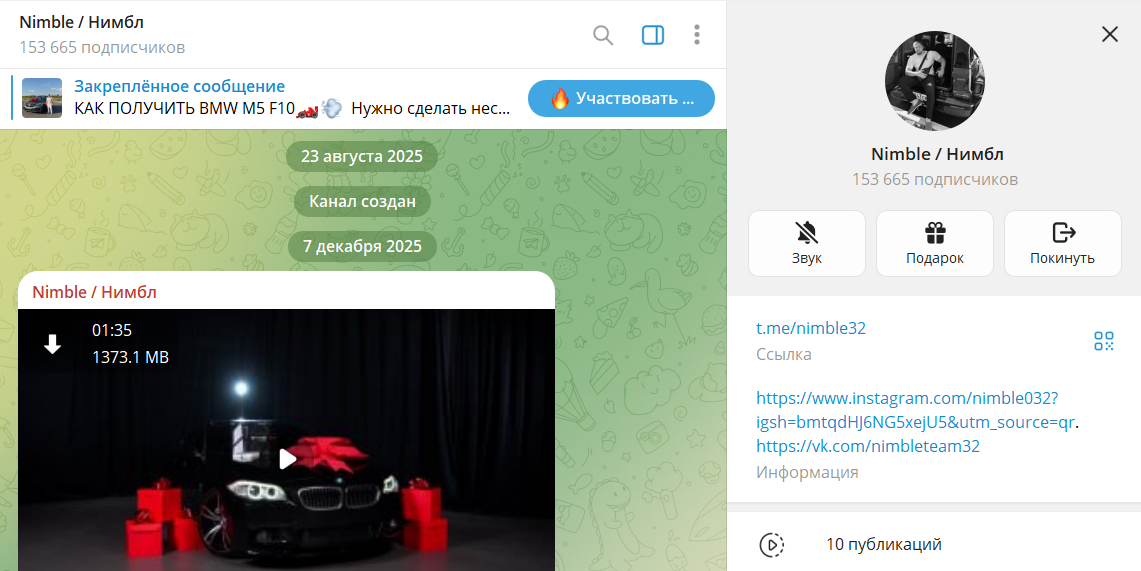Open the 10 публикаций stories row
Image resolution: width=1141 pixels, height=571 pixels.
(x=934, y=544)
